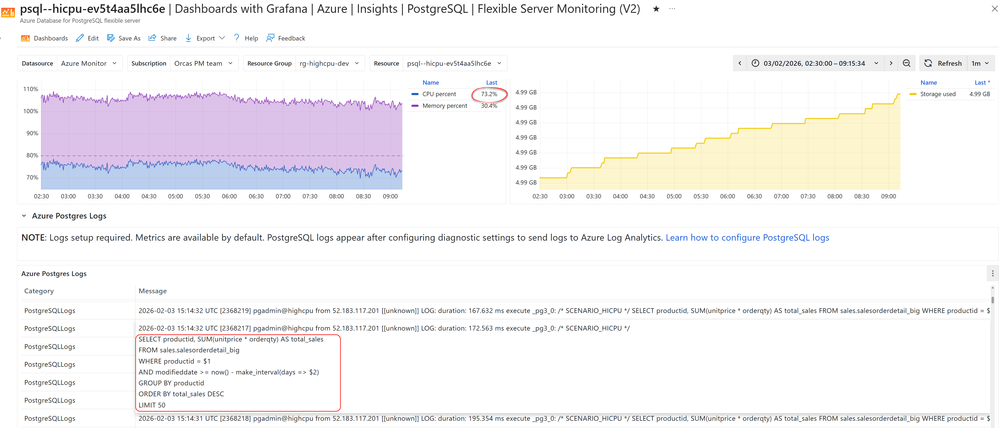Screen dimensions: 999x428
Task: Click the Azure Postgres Logs panel title
Action: point(54,273)
